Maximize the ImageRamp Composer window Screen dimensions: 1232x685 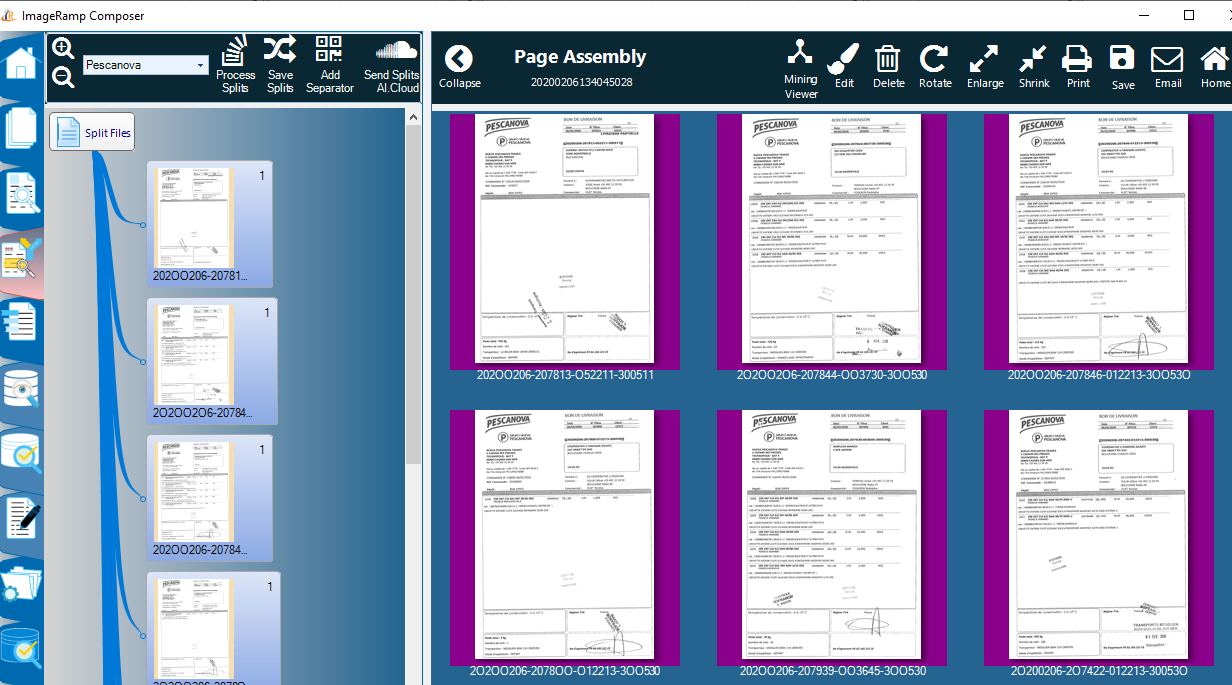tap(1189, 15)
